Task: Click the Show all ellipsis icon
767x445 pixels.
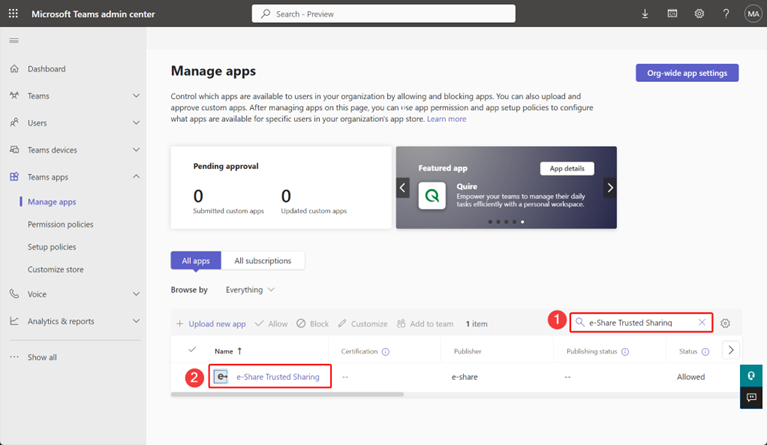Action: tap(14, 357)
